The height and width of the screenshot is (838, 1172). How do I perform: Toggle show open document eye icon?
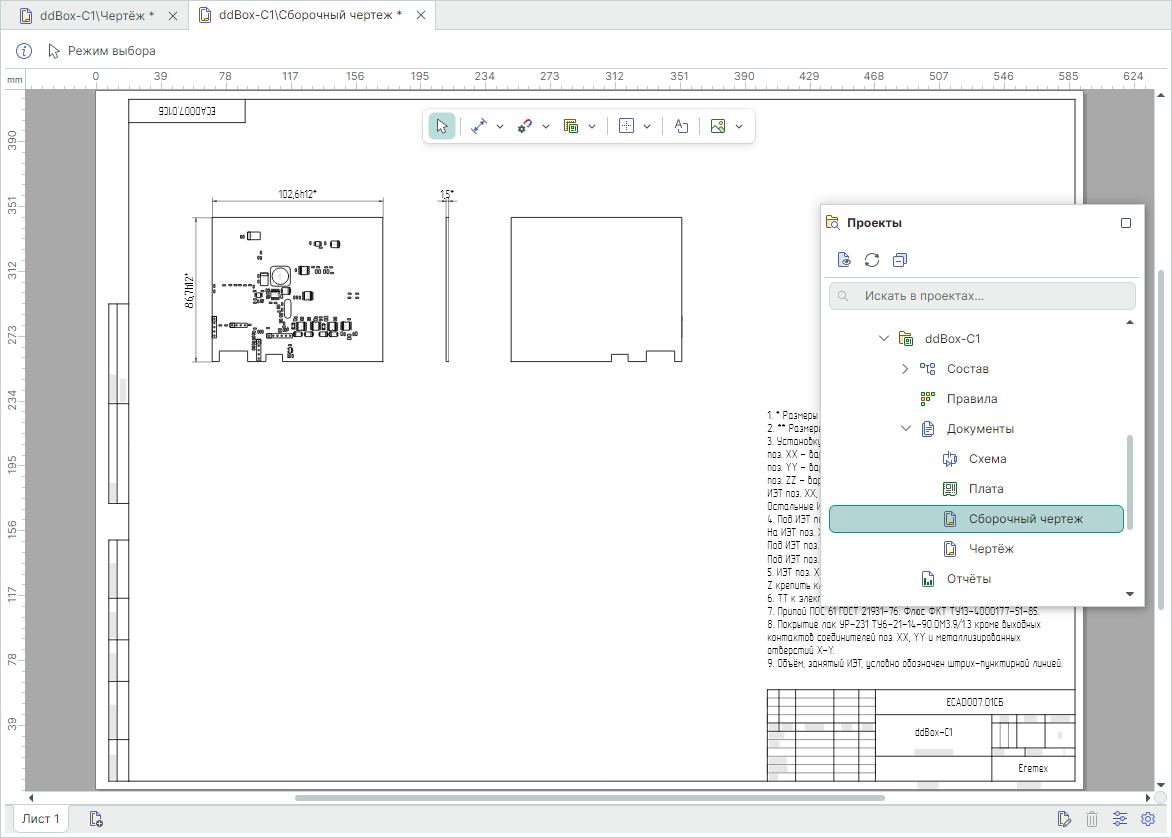point(844,260)
